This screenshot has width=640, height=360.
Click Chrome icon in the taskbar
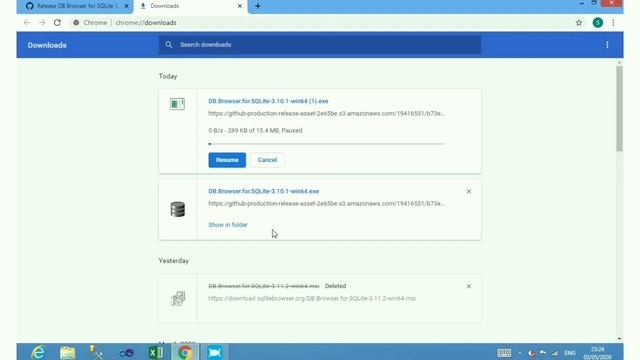point(185,352)
